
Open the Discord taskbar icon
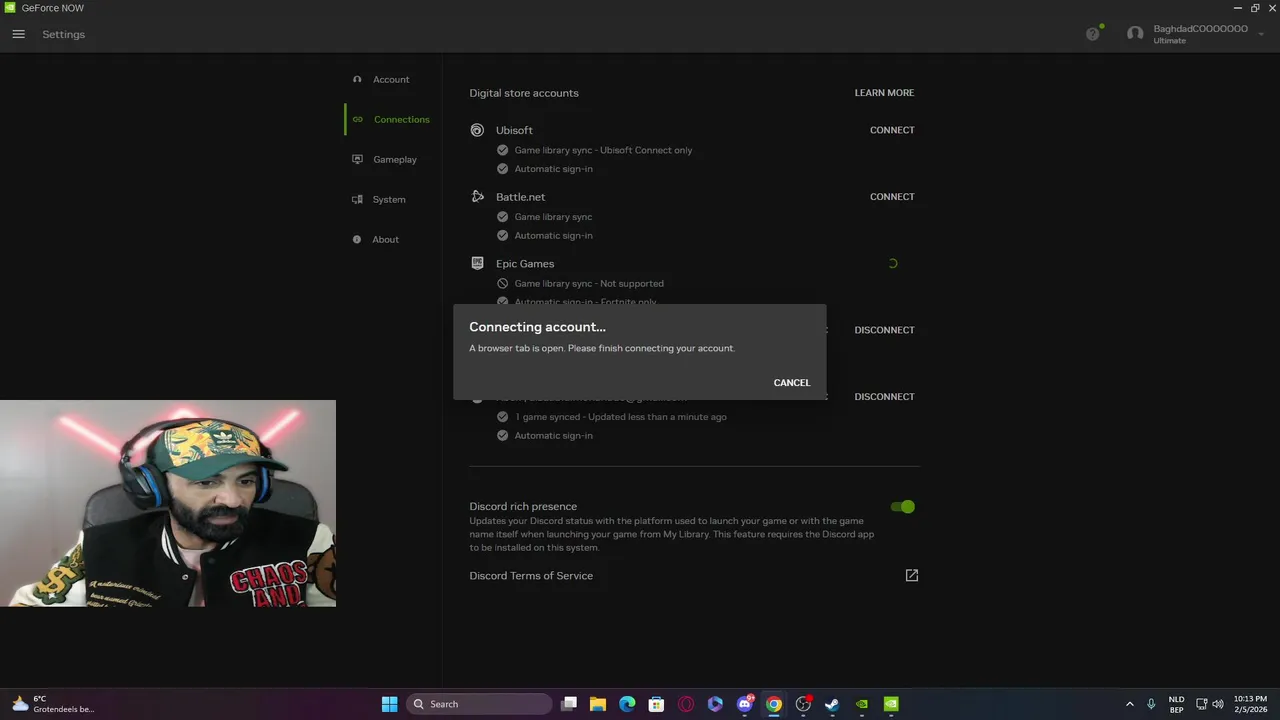[745, 704]
